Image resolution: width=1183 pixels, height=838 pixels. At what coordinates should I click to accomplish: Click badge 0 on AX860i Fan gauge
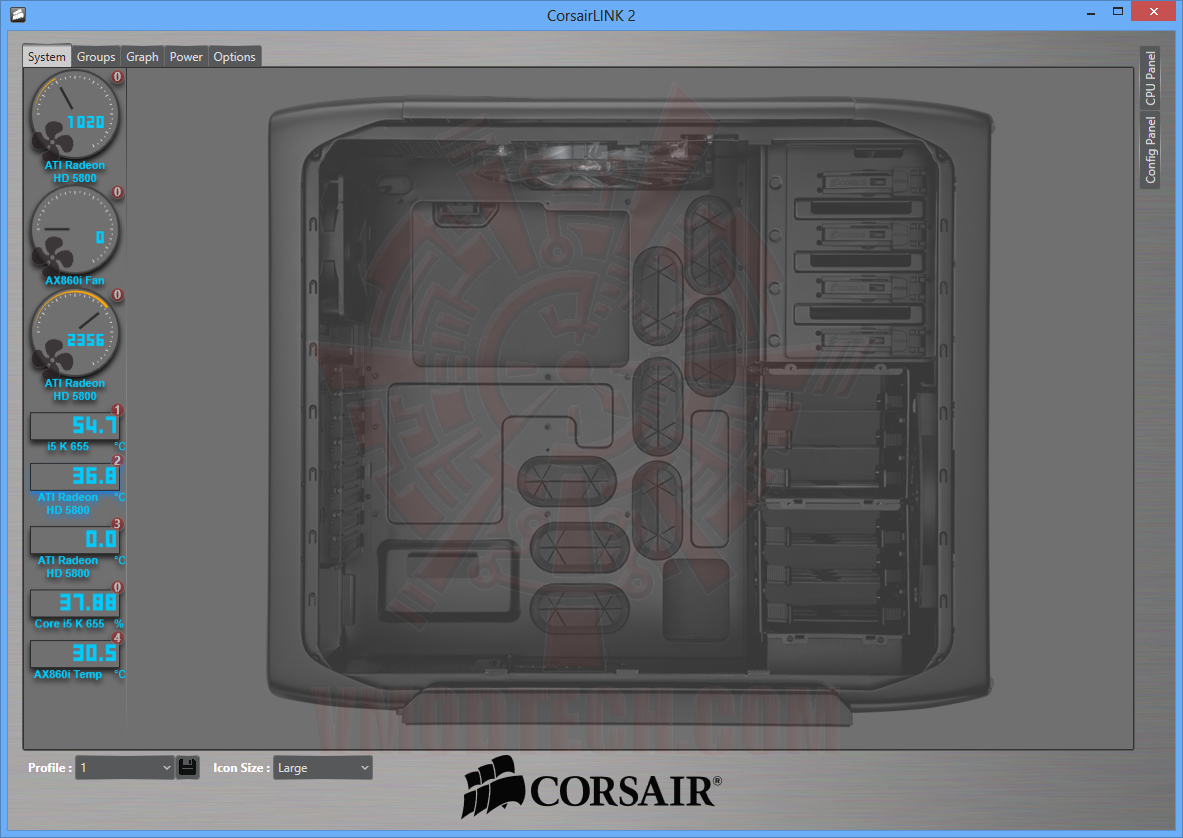pyautogui.click(x=117, y=192)
